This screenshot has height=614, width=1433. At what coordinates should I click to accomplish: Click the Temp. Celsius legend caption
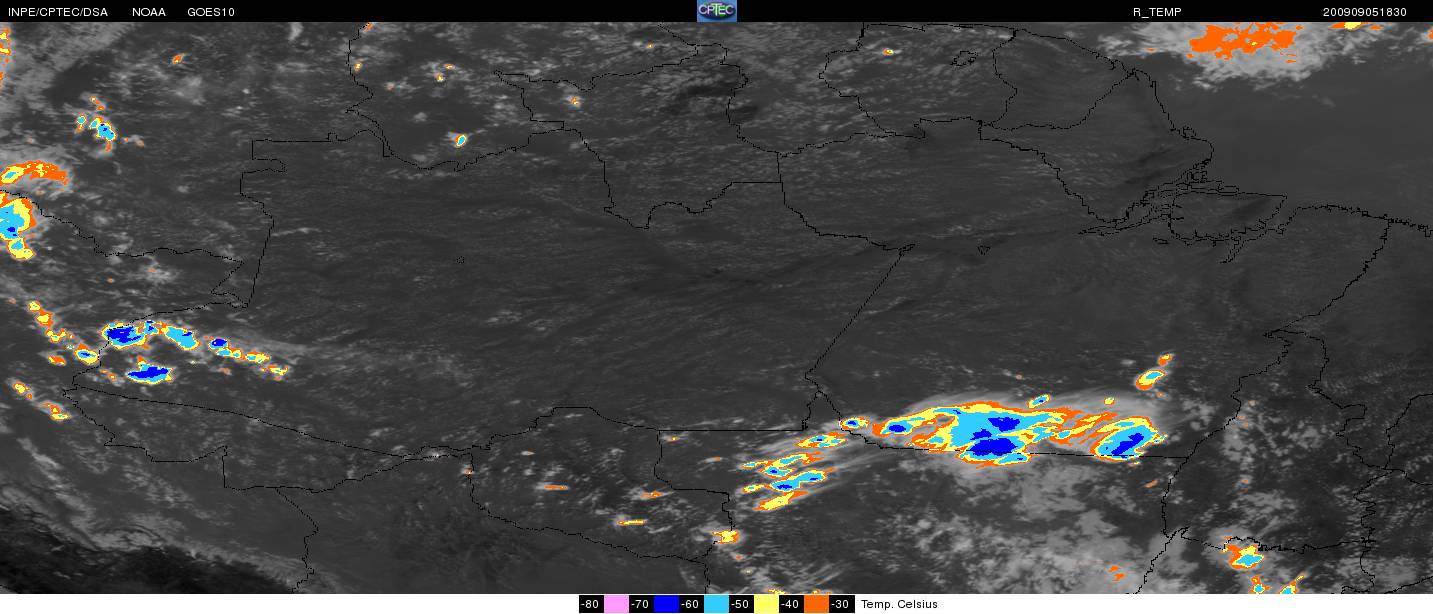click(x=899, y=604)
